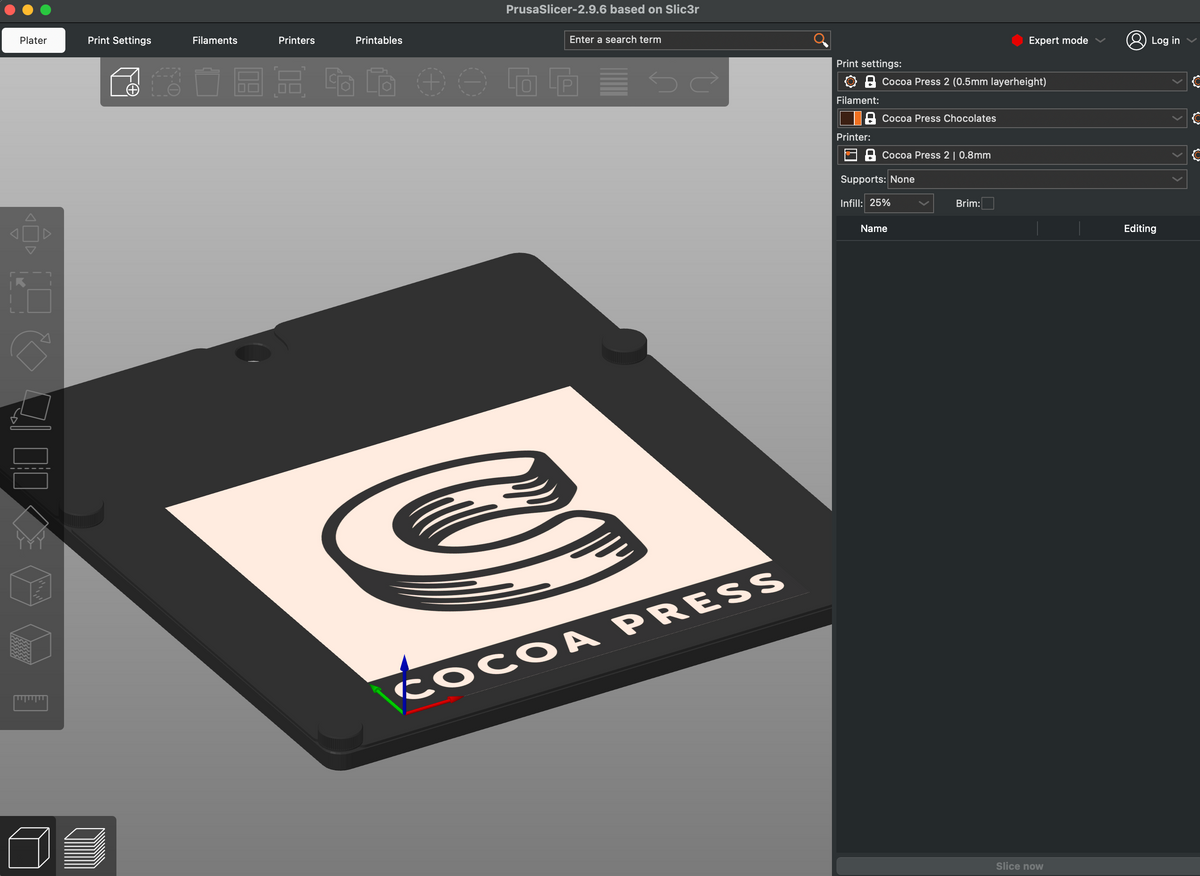Switch to sliced layers Preview view

click(84, 848)
